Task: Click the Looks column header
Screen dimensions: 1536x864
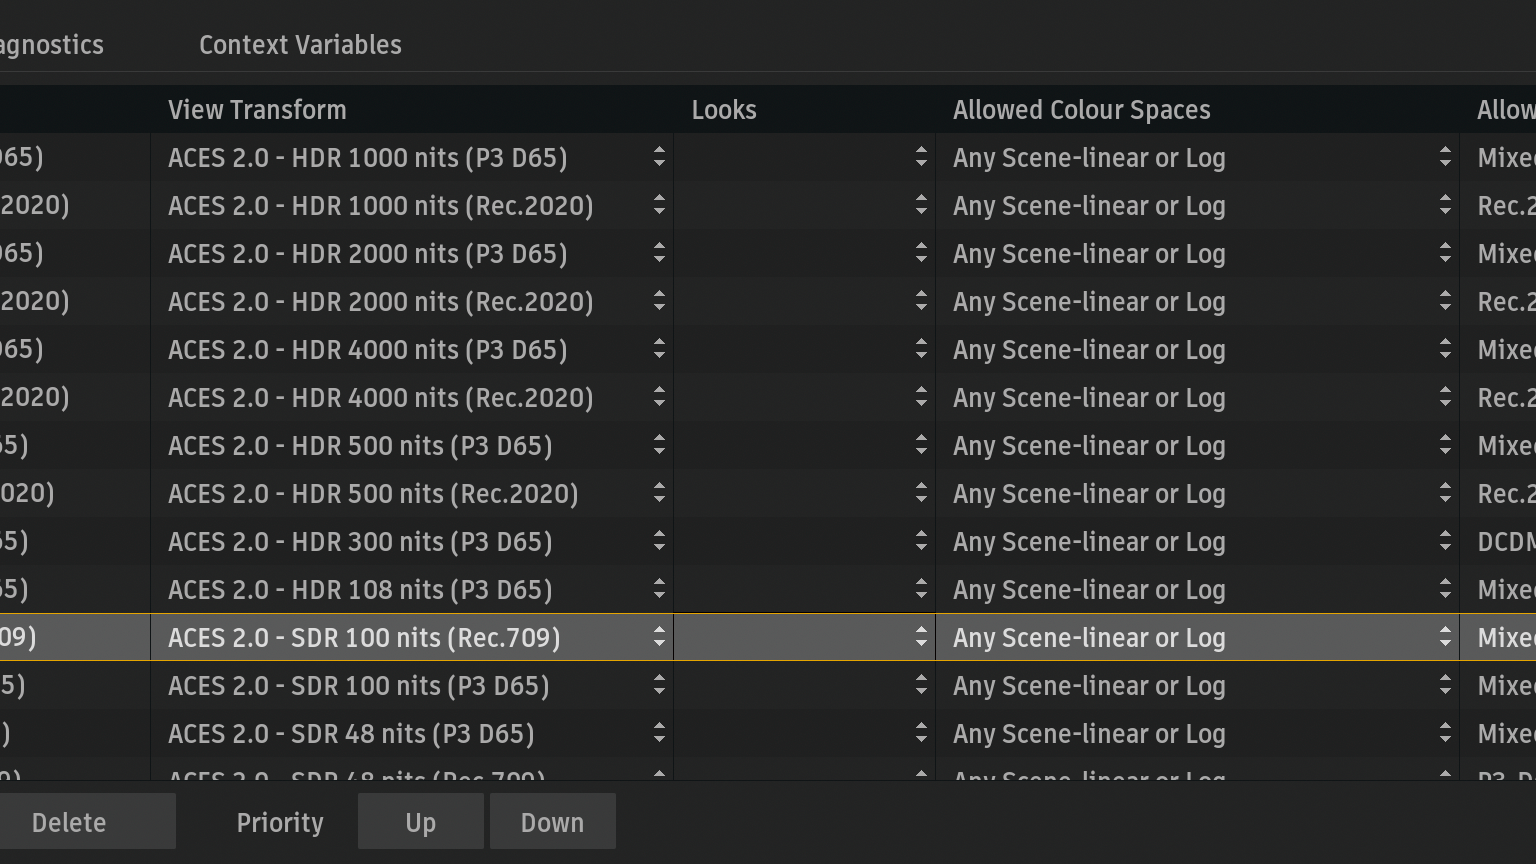Action: [x=805, y=110]
